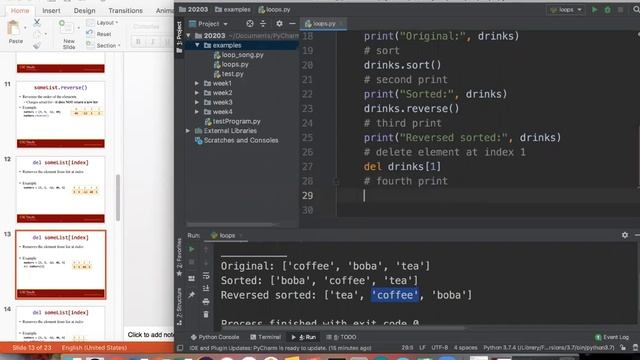Collapse the examples folder

tap(198, 45)
